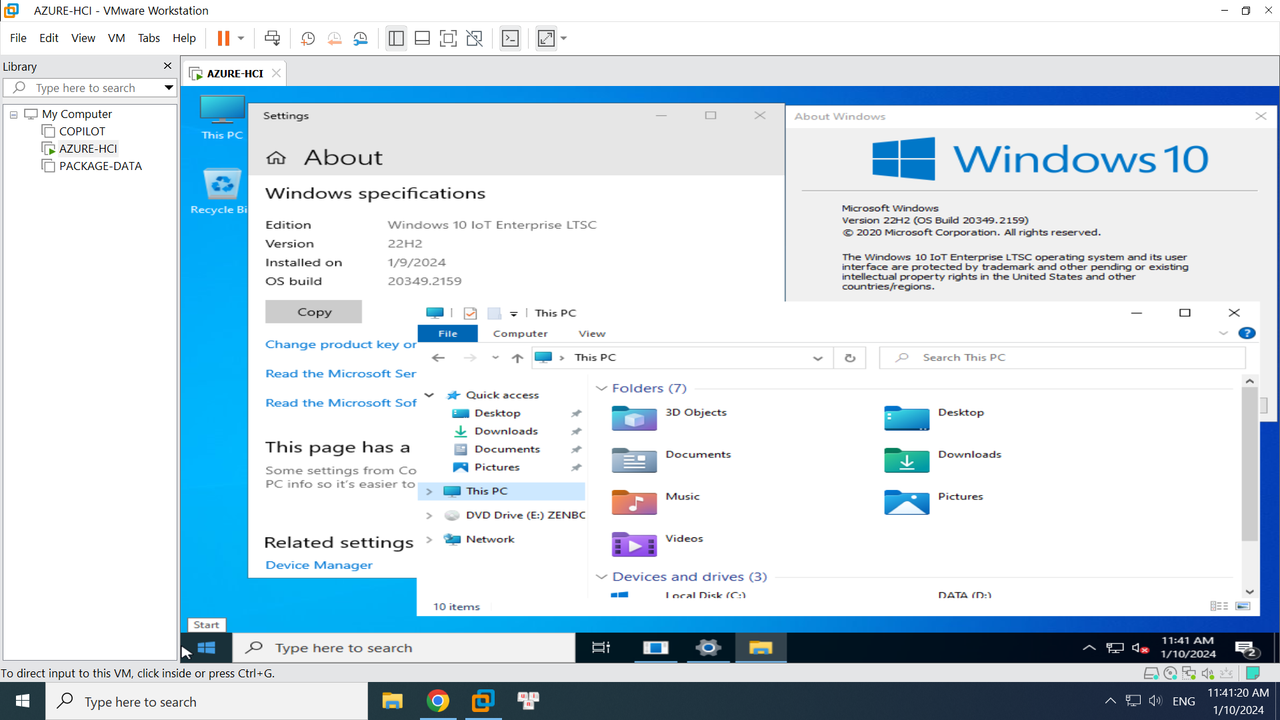Open the Library search filter dropdown
The image size is (1280, 720).
[x=168, y=88]
